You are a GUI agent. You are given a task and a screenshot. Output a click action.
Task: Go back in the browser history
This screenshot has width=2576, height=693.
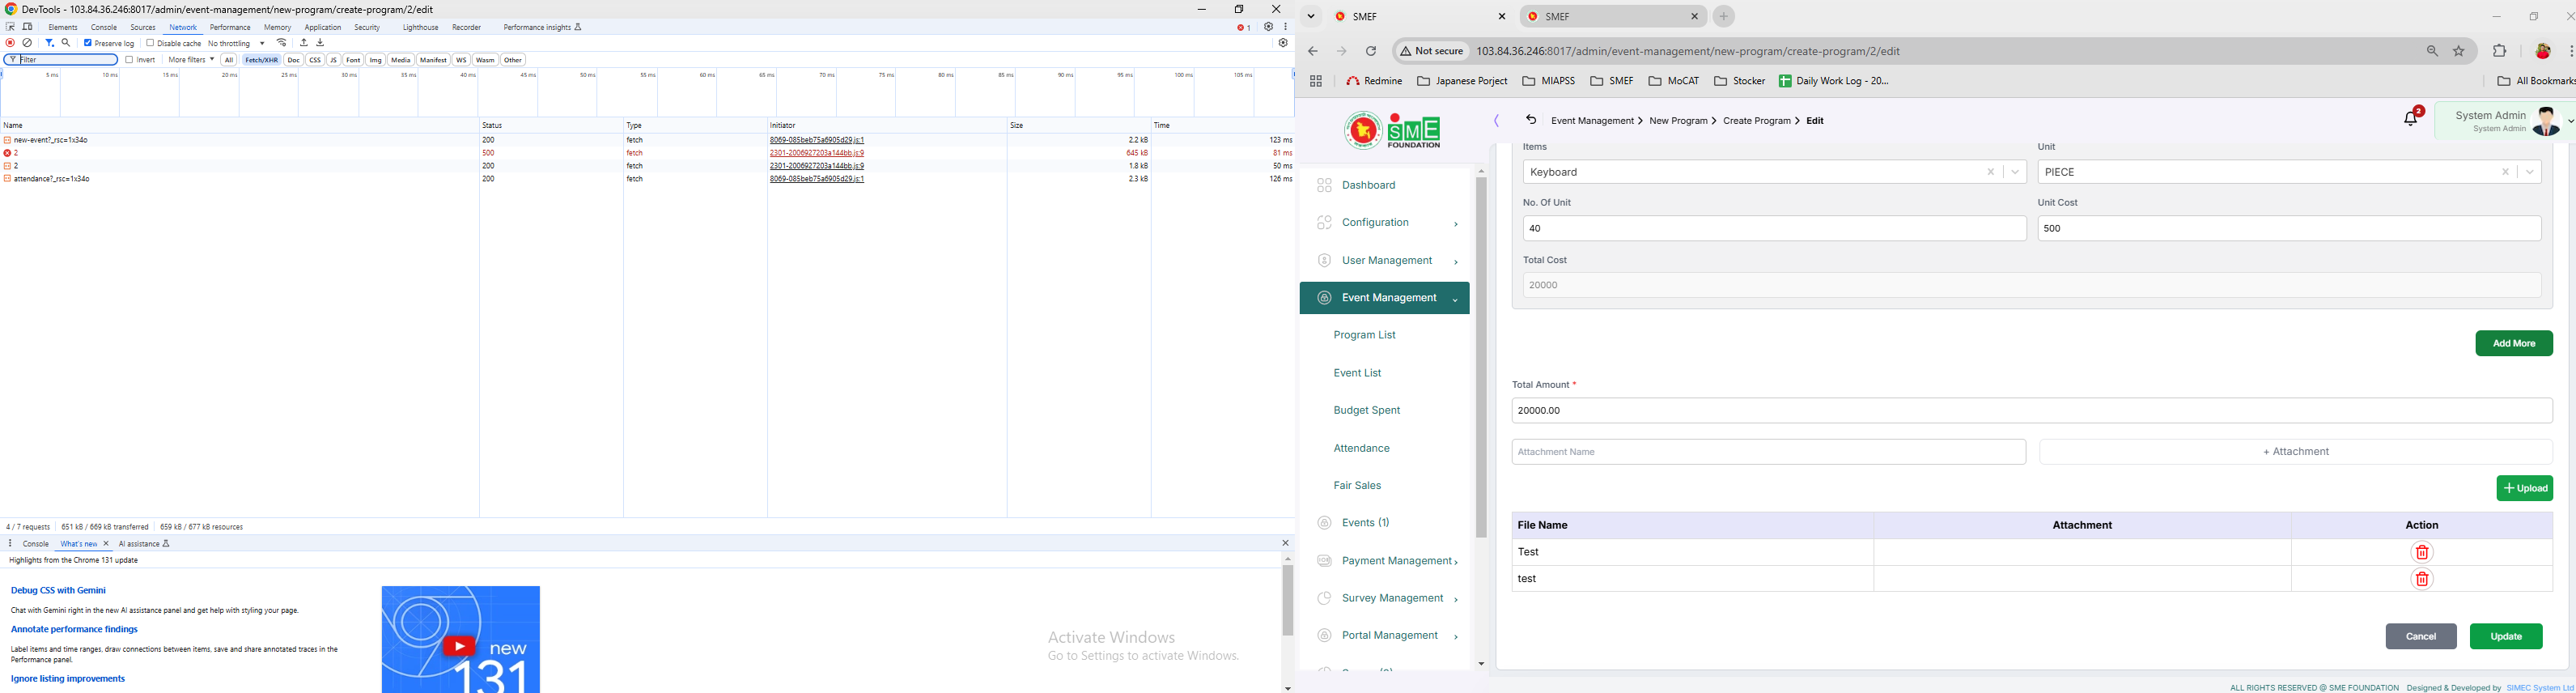point(1313,51)
